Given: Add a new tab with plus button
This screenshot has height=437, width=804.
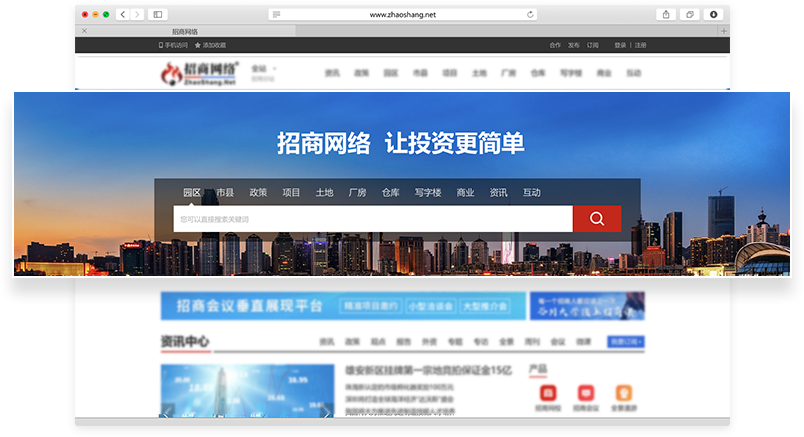Looking at the screenshot, I should click(x=723, y=31).
